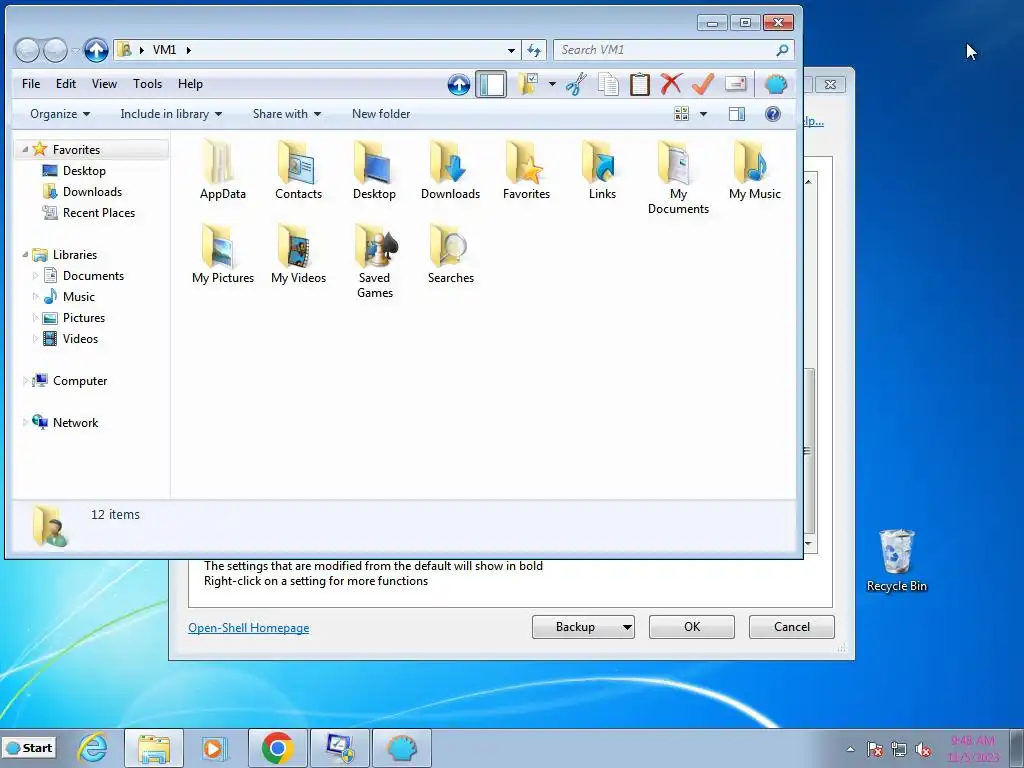
Task: Click OK in the Open-Shell settings window
Action: coord(692,627)
